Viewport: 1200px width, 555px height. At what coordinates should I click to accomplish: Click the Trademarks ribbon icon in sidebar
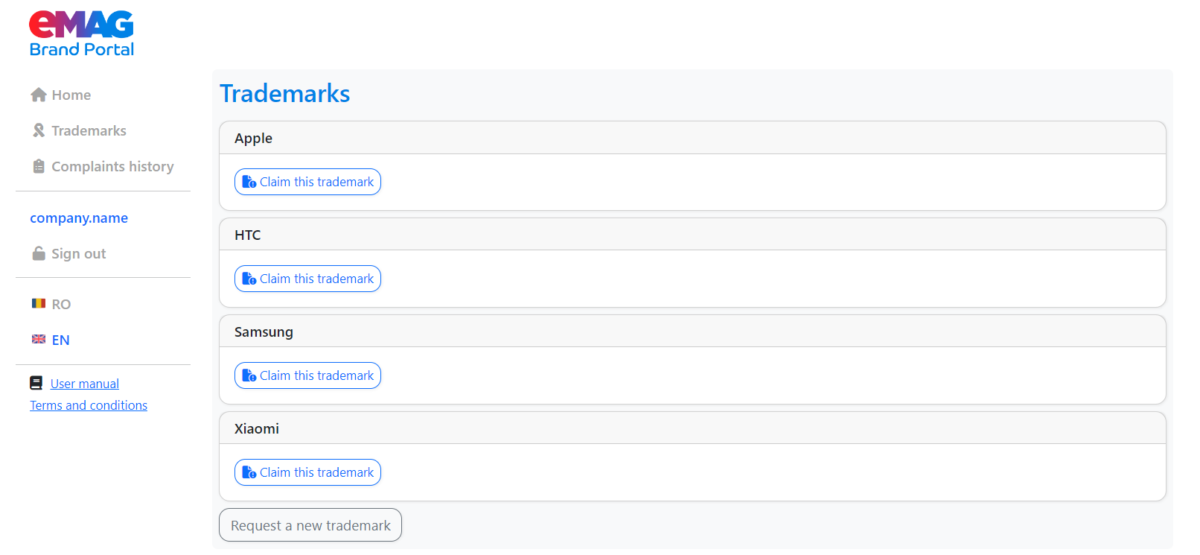(x=38, y=131)
